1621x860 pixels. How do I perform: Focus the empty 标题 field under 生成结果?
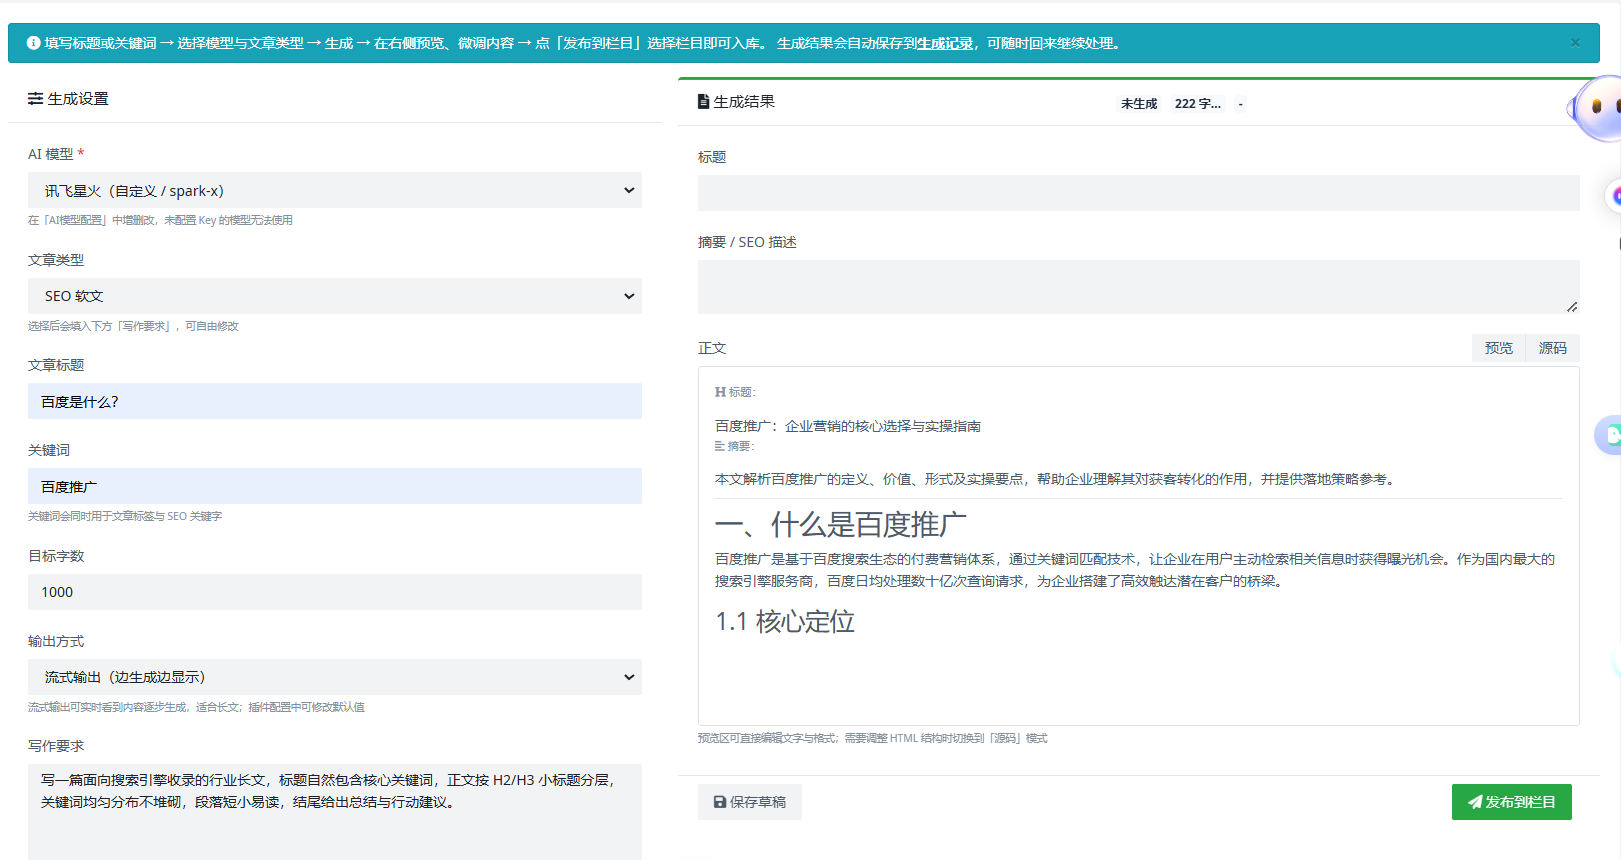[x=1139, y=193]
